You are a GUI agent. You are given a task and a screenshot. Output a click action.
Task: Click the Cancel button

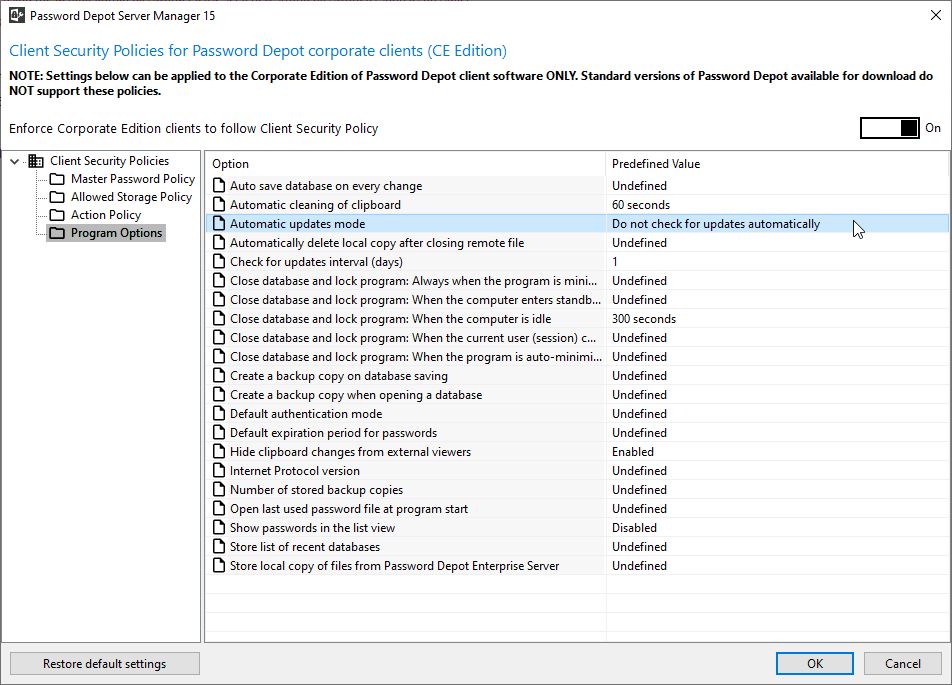pos(903,664)
